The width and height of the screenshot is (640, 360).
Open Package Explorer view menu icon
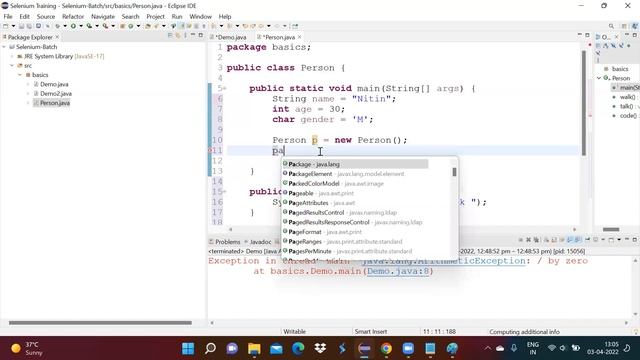tap(185, 36)
